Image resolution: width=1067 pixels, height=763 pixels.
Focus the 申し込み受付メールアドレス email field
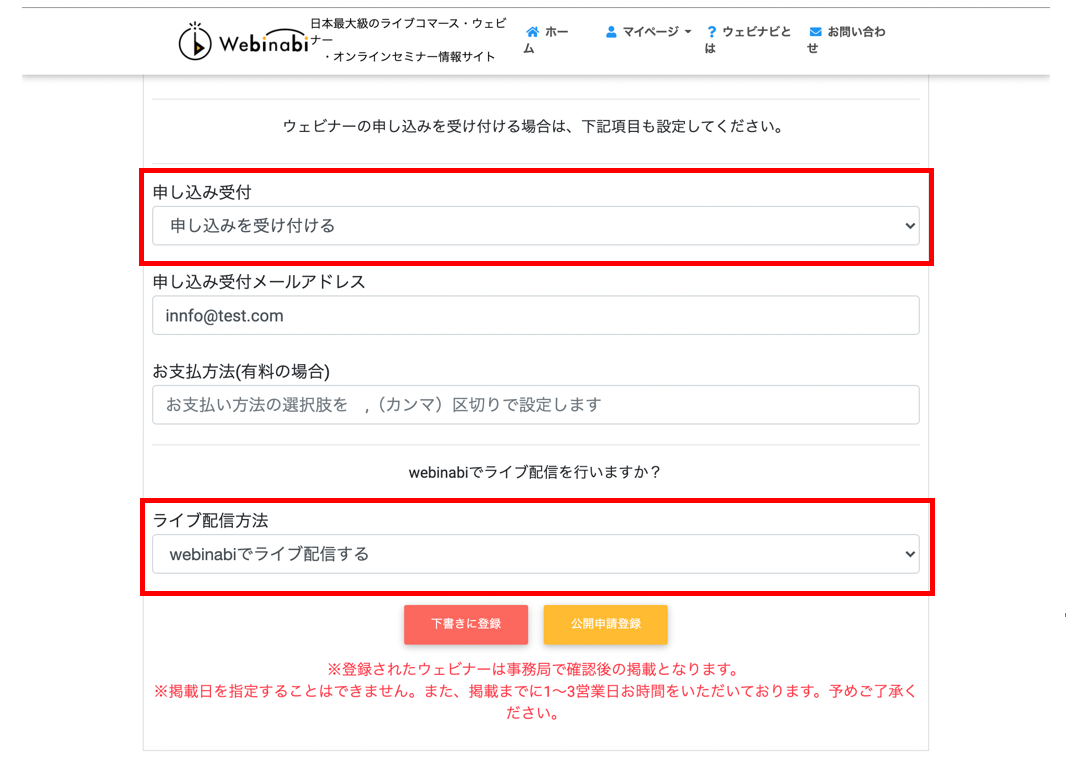(535, 315)
